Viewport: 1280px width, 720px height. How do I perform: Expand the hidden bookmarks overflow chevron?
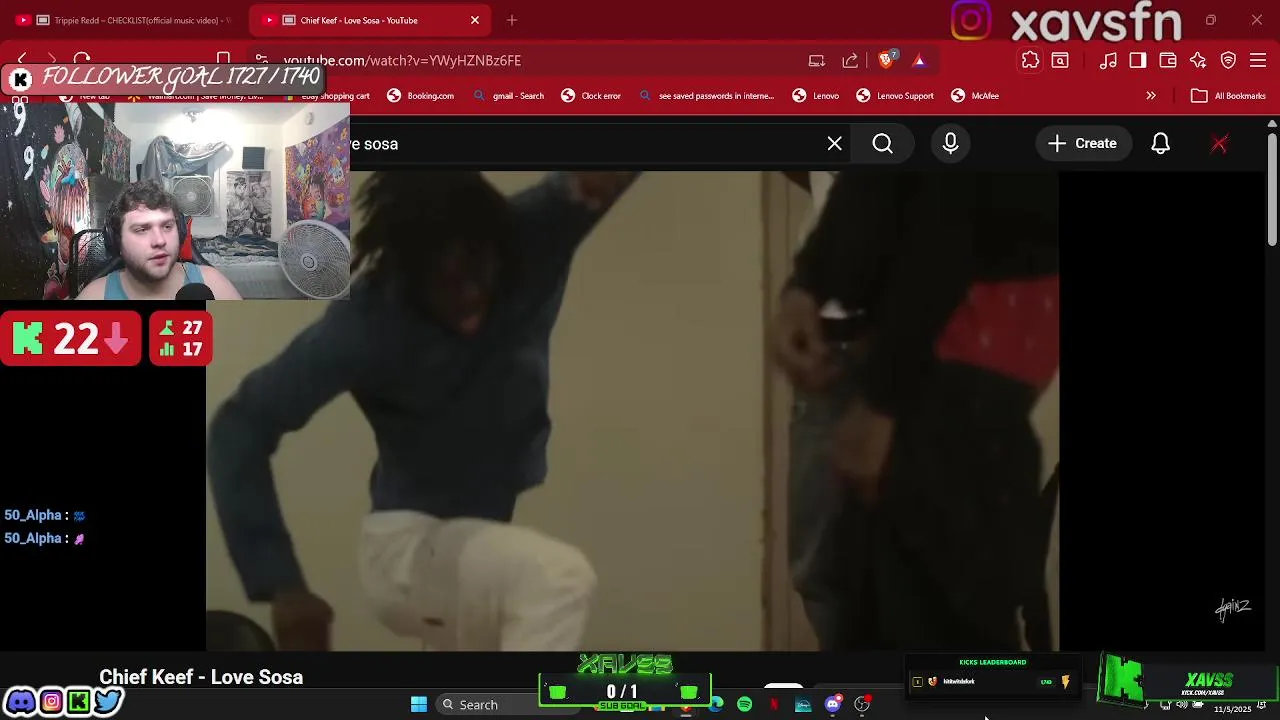(x=1151, y=96)
